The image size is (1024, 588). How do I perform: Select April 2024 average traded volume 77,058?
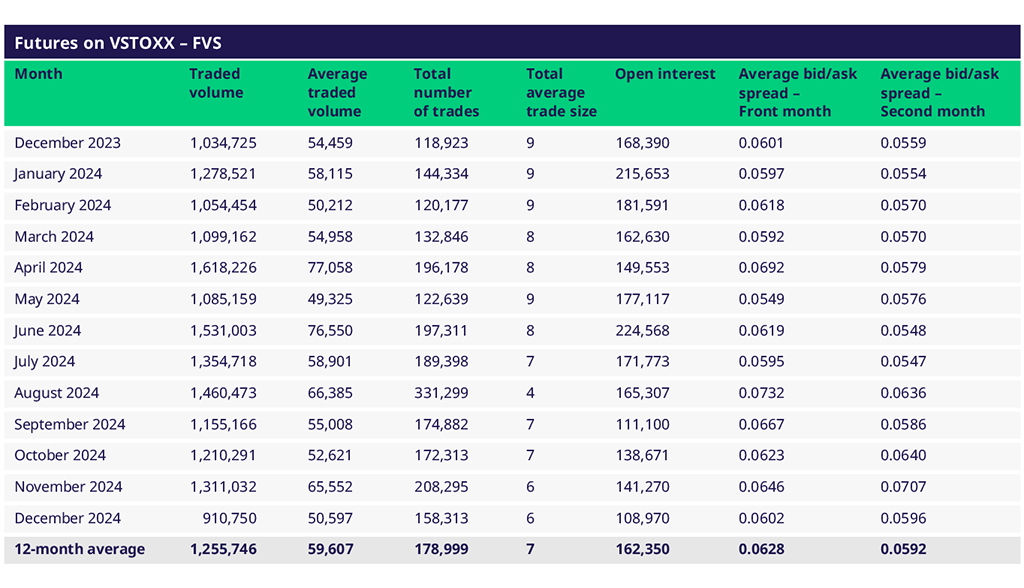(x=330, y=268)
